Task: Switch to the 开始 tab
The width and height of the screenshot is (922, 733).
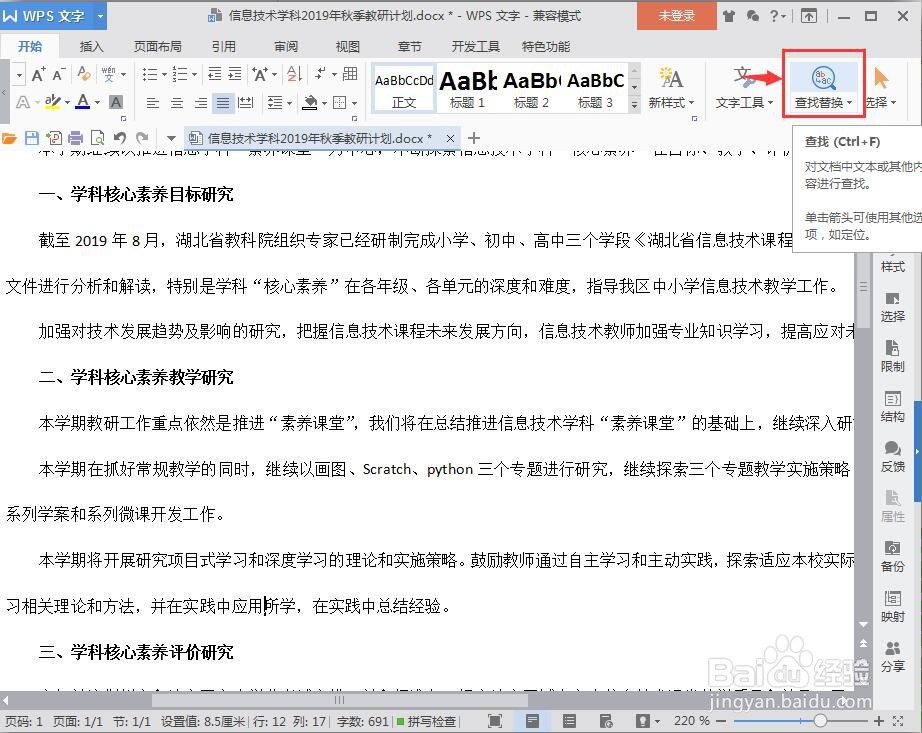Action: coord(29,46)
